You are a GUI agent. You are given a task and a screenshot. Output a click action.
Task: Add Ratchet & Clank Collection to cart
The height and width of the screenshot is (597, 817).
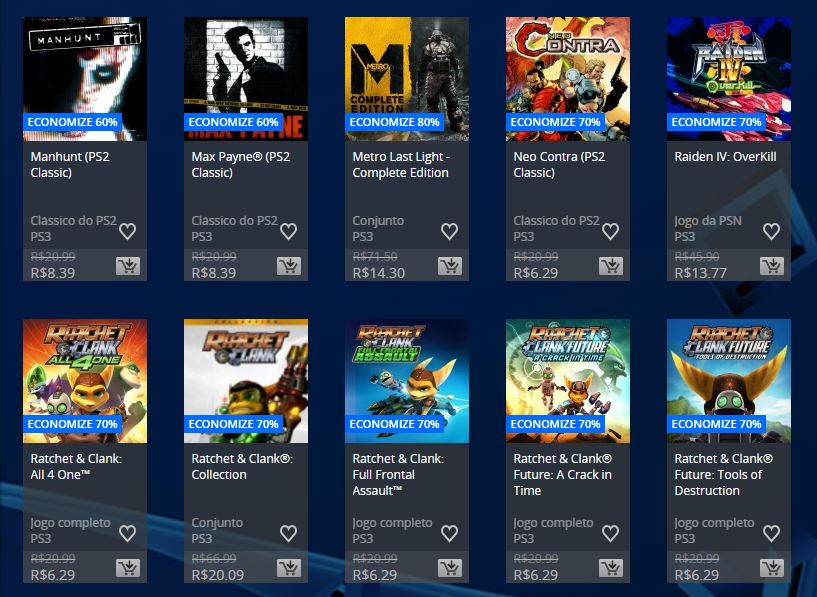[289, 568]
